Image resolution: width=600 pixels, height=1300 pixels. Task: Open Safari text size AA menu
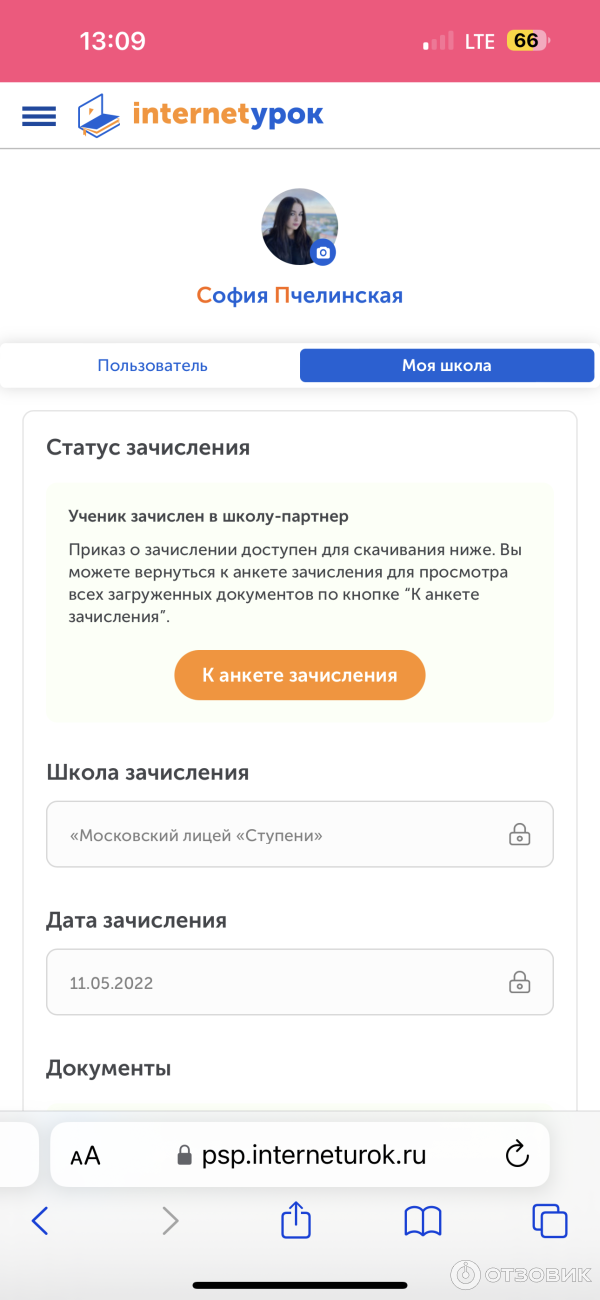pos(86,1156)
